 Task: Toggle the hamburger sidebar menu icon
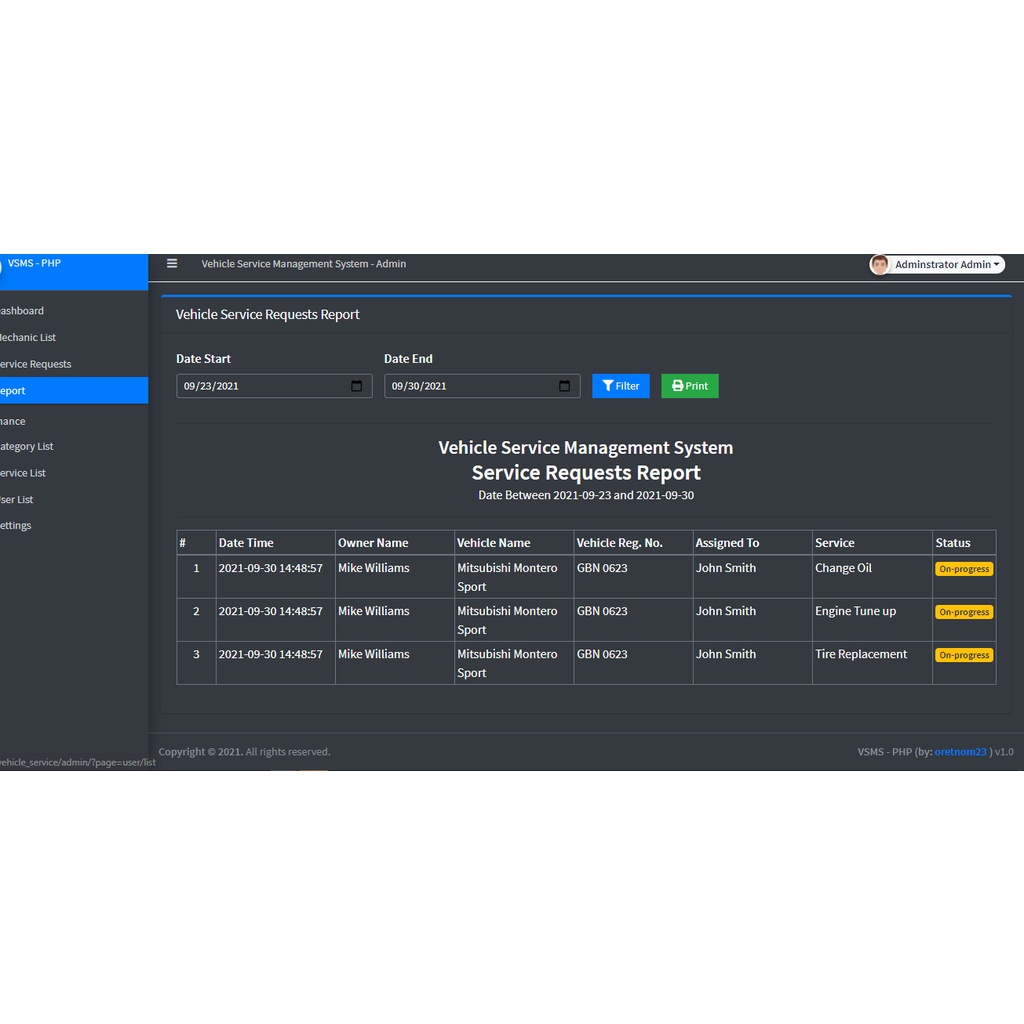tap(172, 264)
